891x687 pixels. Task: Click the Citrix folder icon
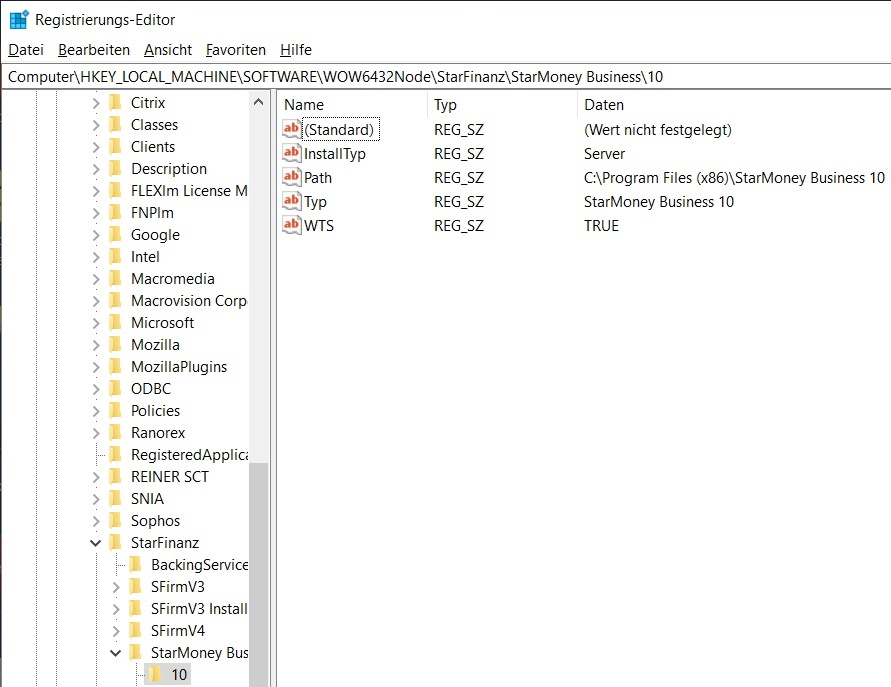pyautogui.click(x=115, y=102)
